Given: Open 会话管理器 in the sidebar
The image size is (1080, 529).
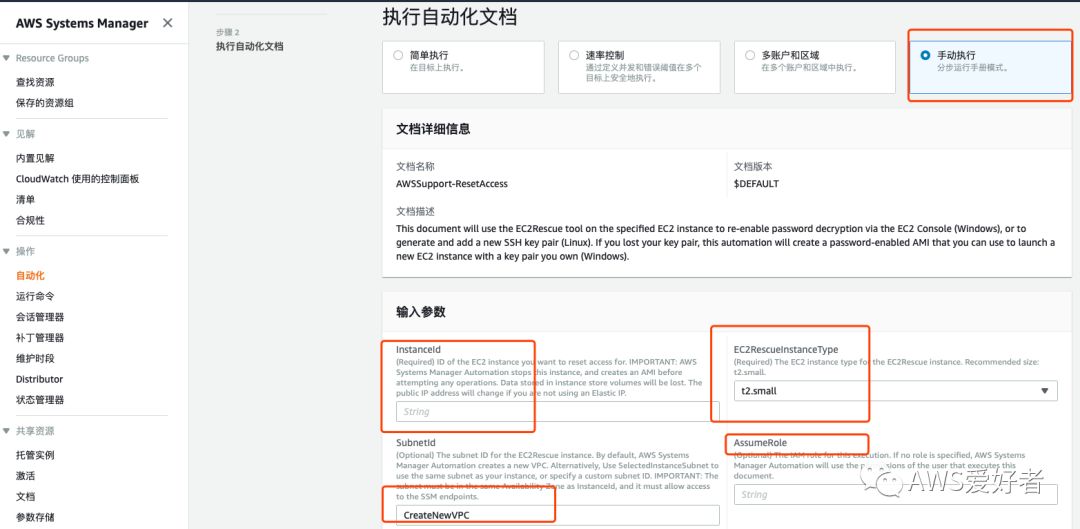Looking at the screenshot, I should tap(40, 317).
